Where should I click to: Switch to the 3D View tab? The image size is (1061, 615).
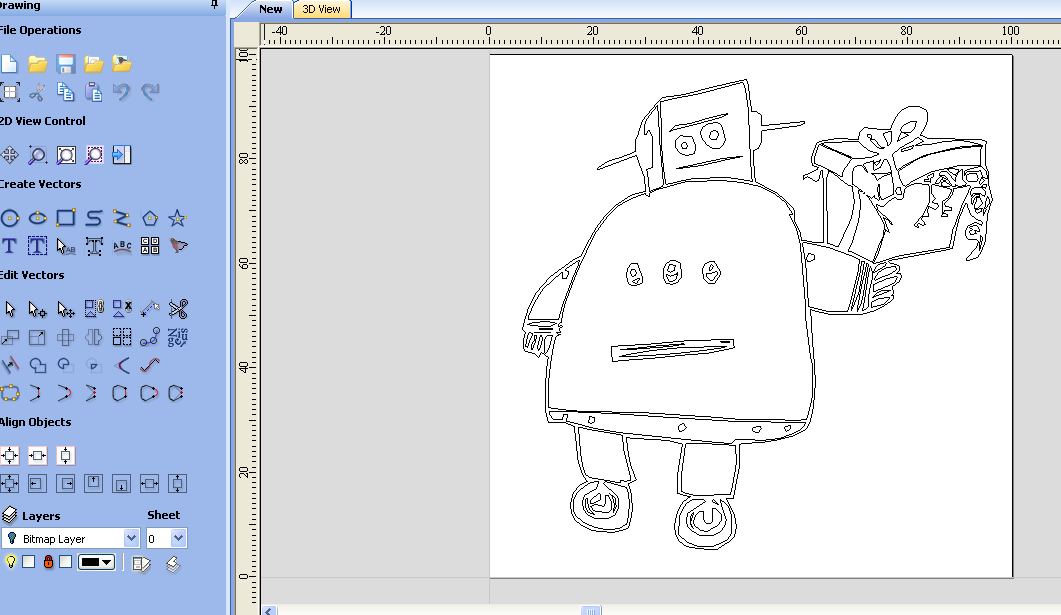pos(321,9)
